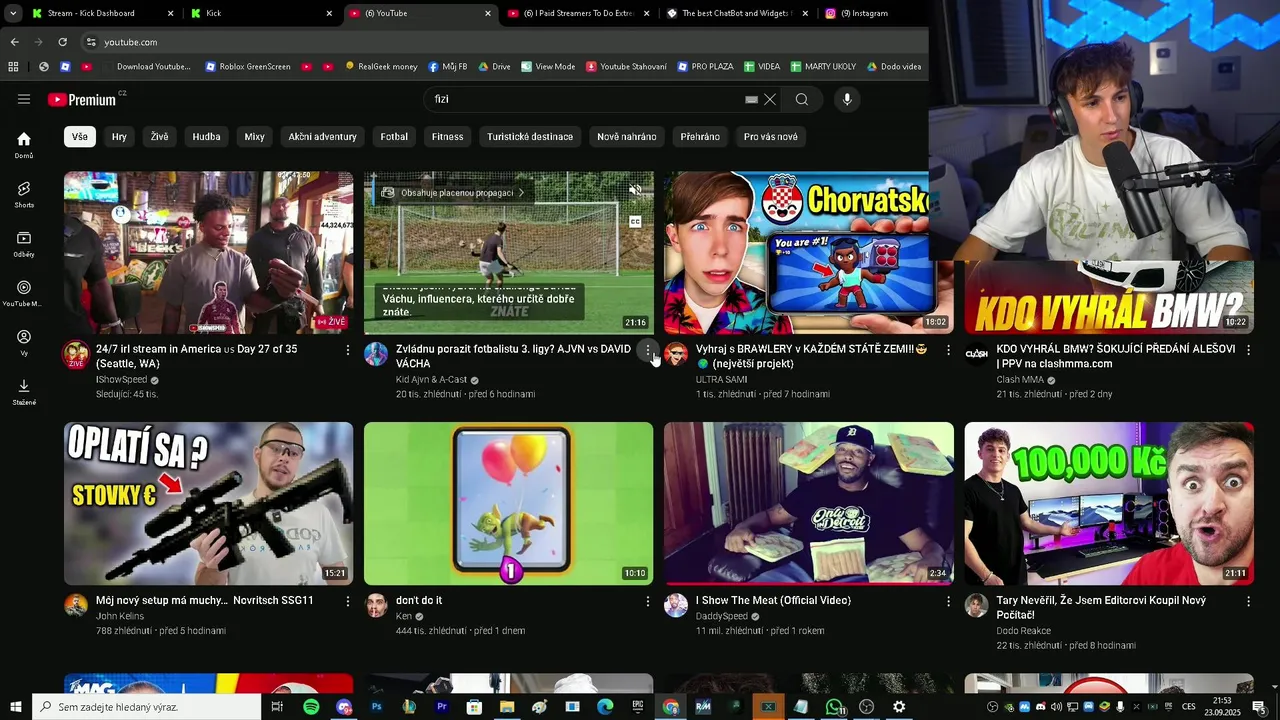Screen dimensions: 1280x720
Task: Open WhatsApp from the taskbar
Action: pyautogui.click(x=834, y=707)
